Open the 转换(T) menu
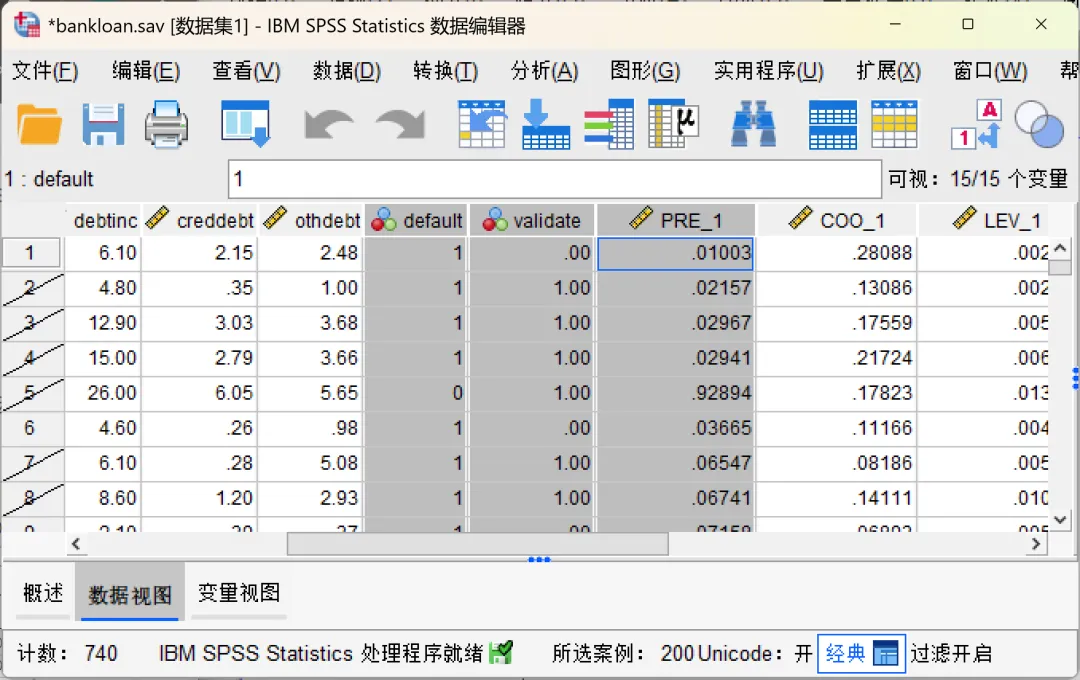 pyautogui.click(x=445, y=71)
